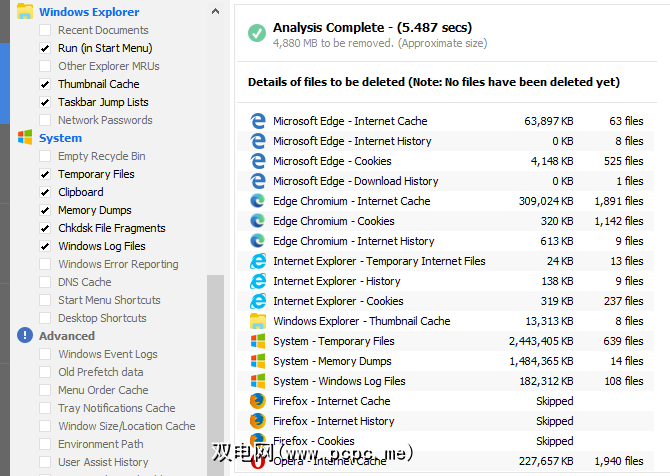Image resolution: width=670 pixels, height=476 pixels.
Task: Tick the DNS Cache checkbox
Action: tap(45, 282)
